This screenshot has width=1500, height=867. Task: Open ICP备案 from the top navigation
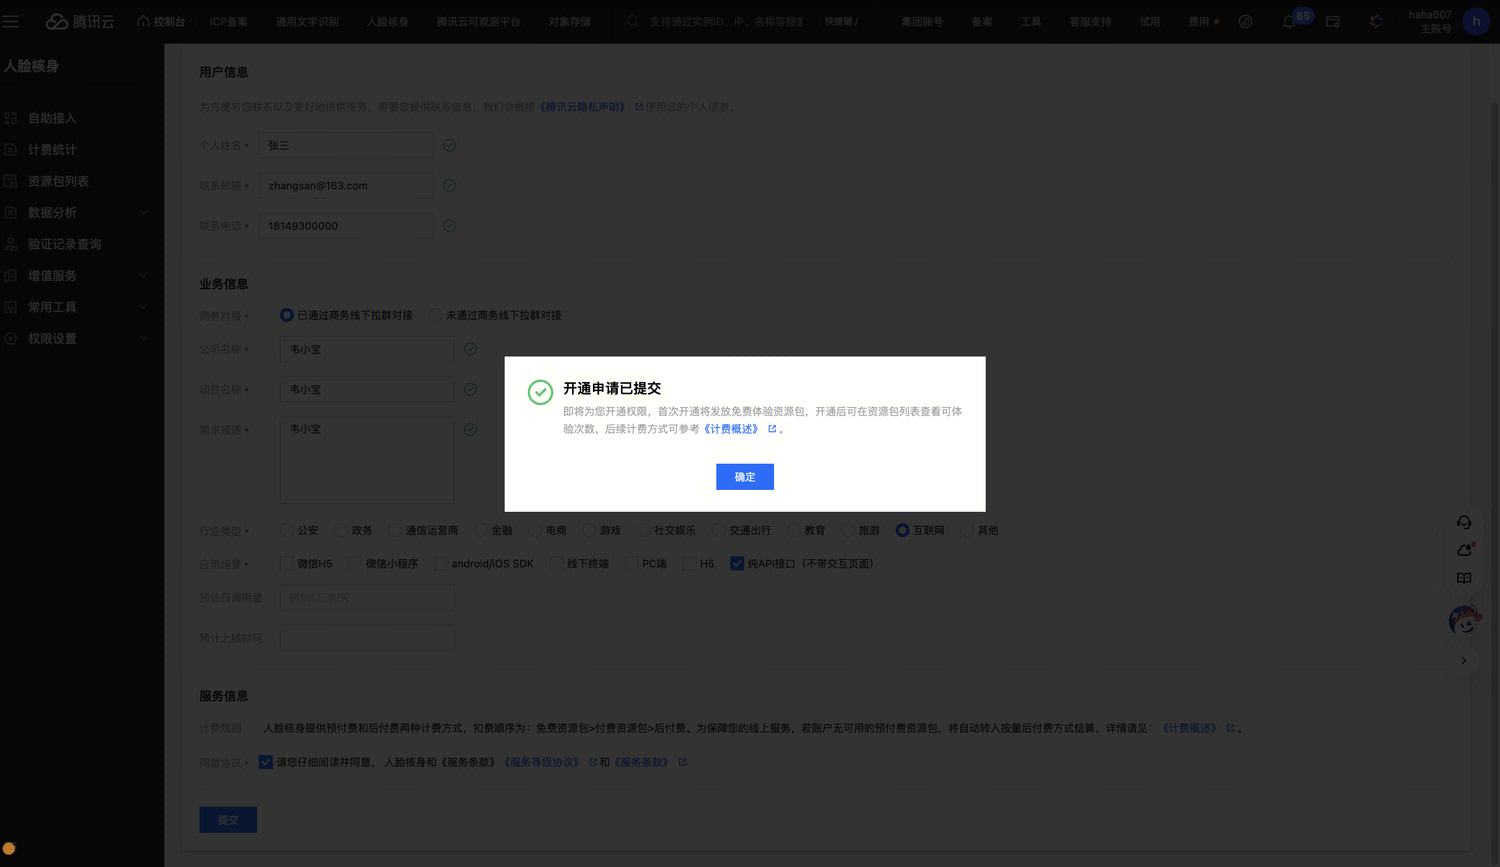click(229, 21)
